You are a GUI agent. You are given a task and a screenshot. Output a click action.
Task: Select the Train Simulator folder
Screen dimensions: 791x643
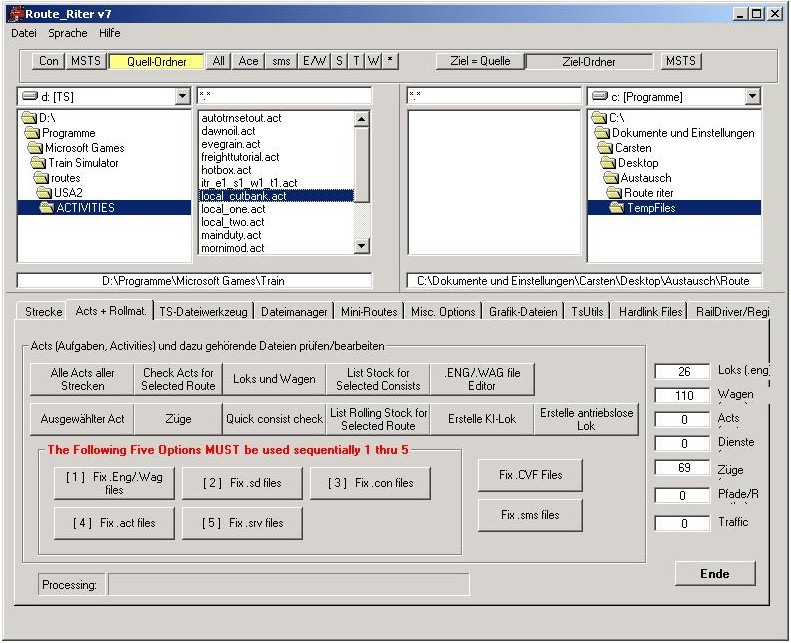(x=75, y=163)
